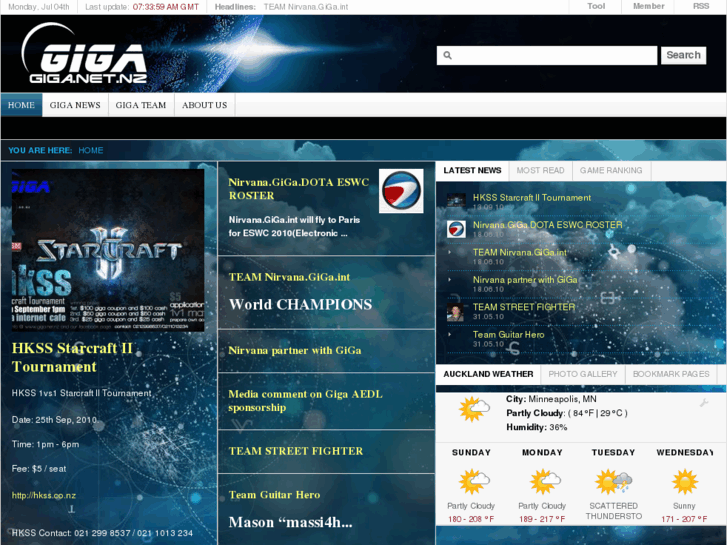The height and width of the screenshot is (545, 727).
Task: Switch to the MOST READ tab
Action: [x=540, y=170]
